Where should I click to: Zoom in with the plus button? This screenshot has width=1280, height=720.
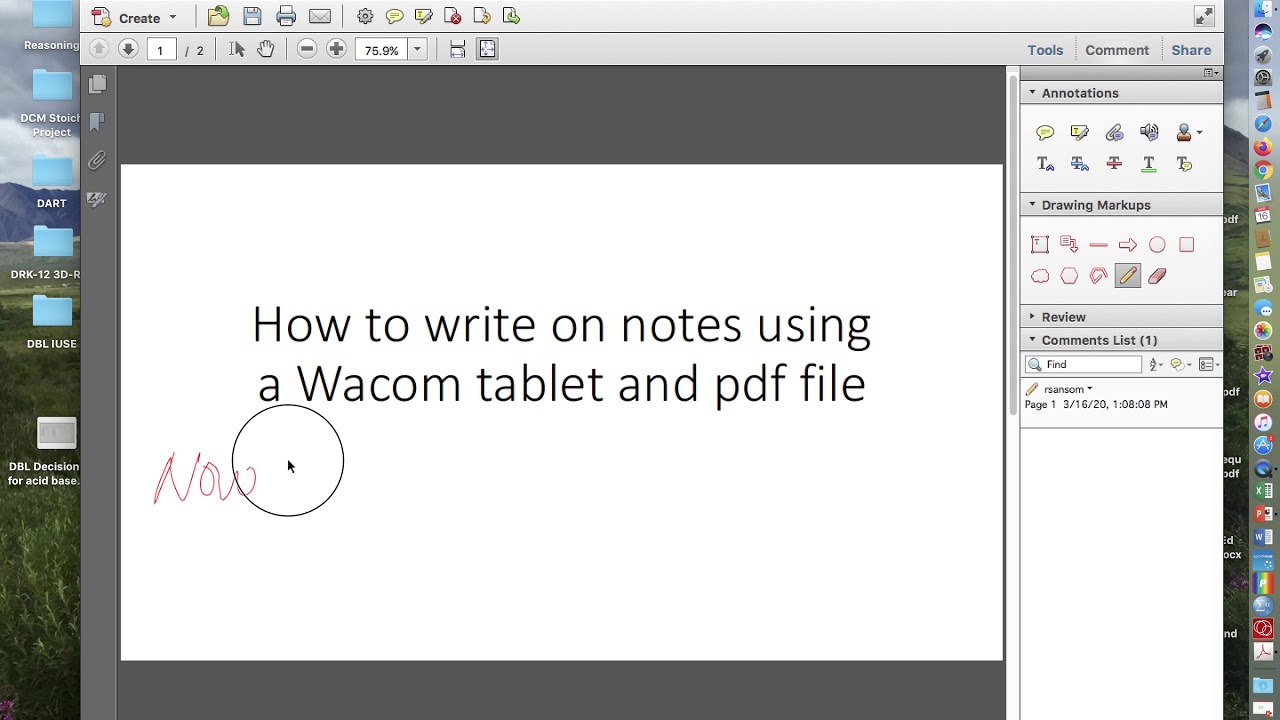(336, 49)
